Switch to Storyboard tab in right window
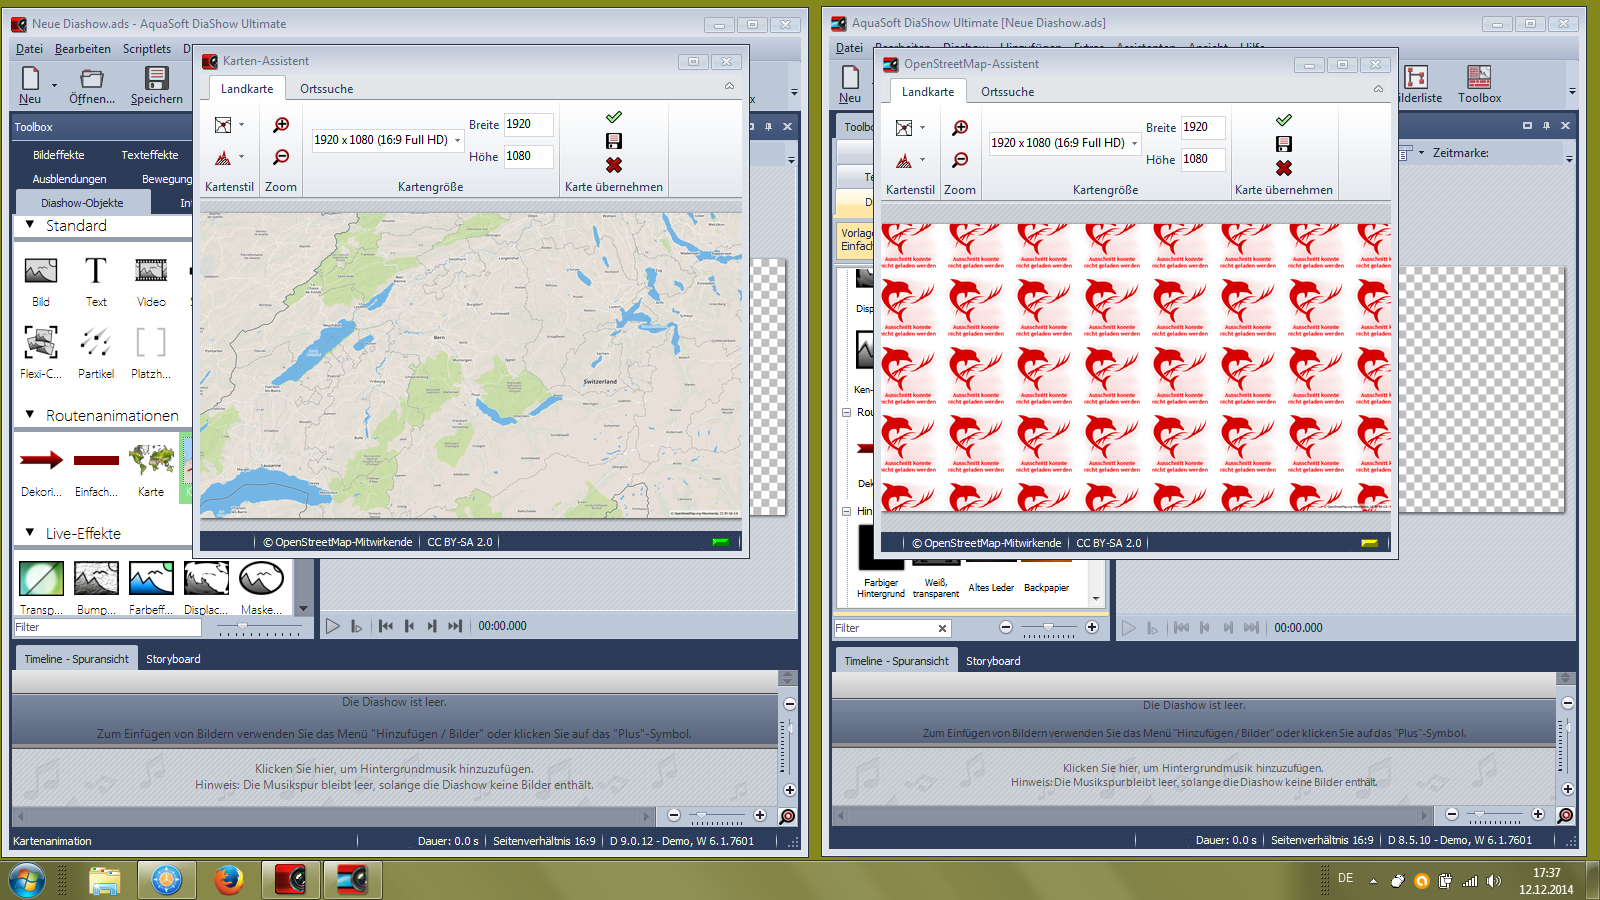Screen dimensions: 1600x900 (993, 661)
